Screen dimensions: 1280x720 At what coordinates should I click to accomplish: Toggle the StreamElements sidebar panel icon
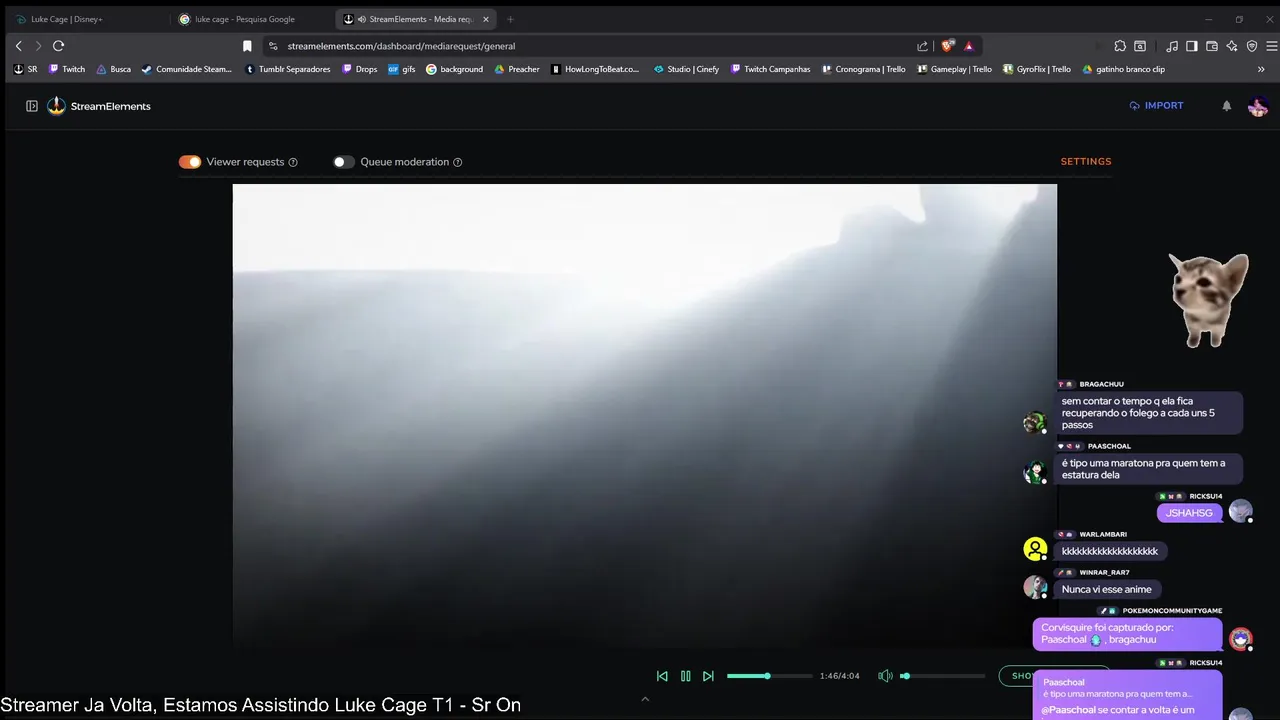32,106
